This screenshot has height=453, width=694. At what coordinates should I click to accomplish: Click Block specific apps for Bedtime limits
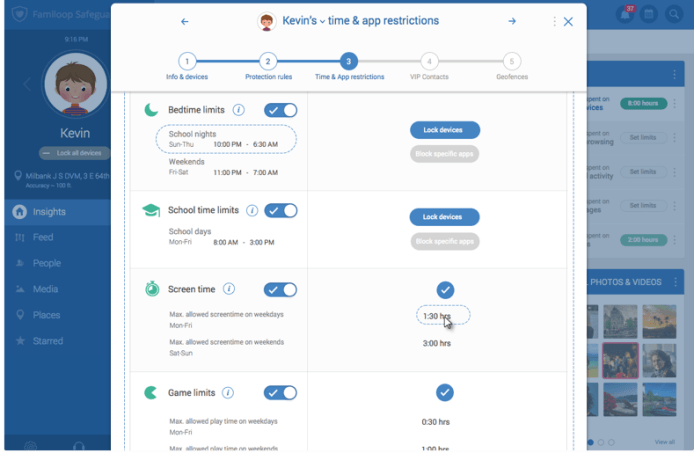pyautogui.click(x=444, y=154)
